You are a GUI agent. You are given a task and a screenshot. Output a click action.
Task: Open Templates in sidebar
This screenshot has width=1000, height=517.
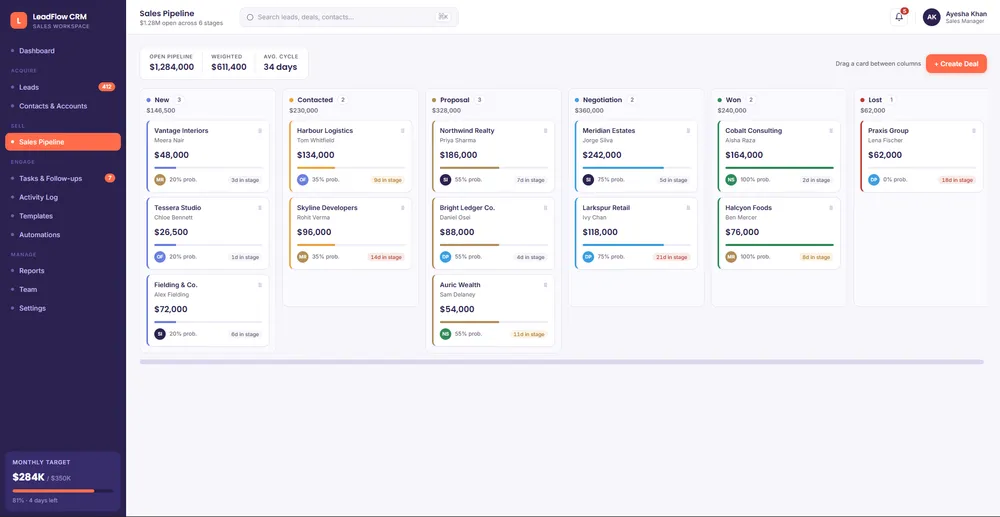[62, 216]
